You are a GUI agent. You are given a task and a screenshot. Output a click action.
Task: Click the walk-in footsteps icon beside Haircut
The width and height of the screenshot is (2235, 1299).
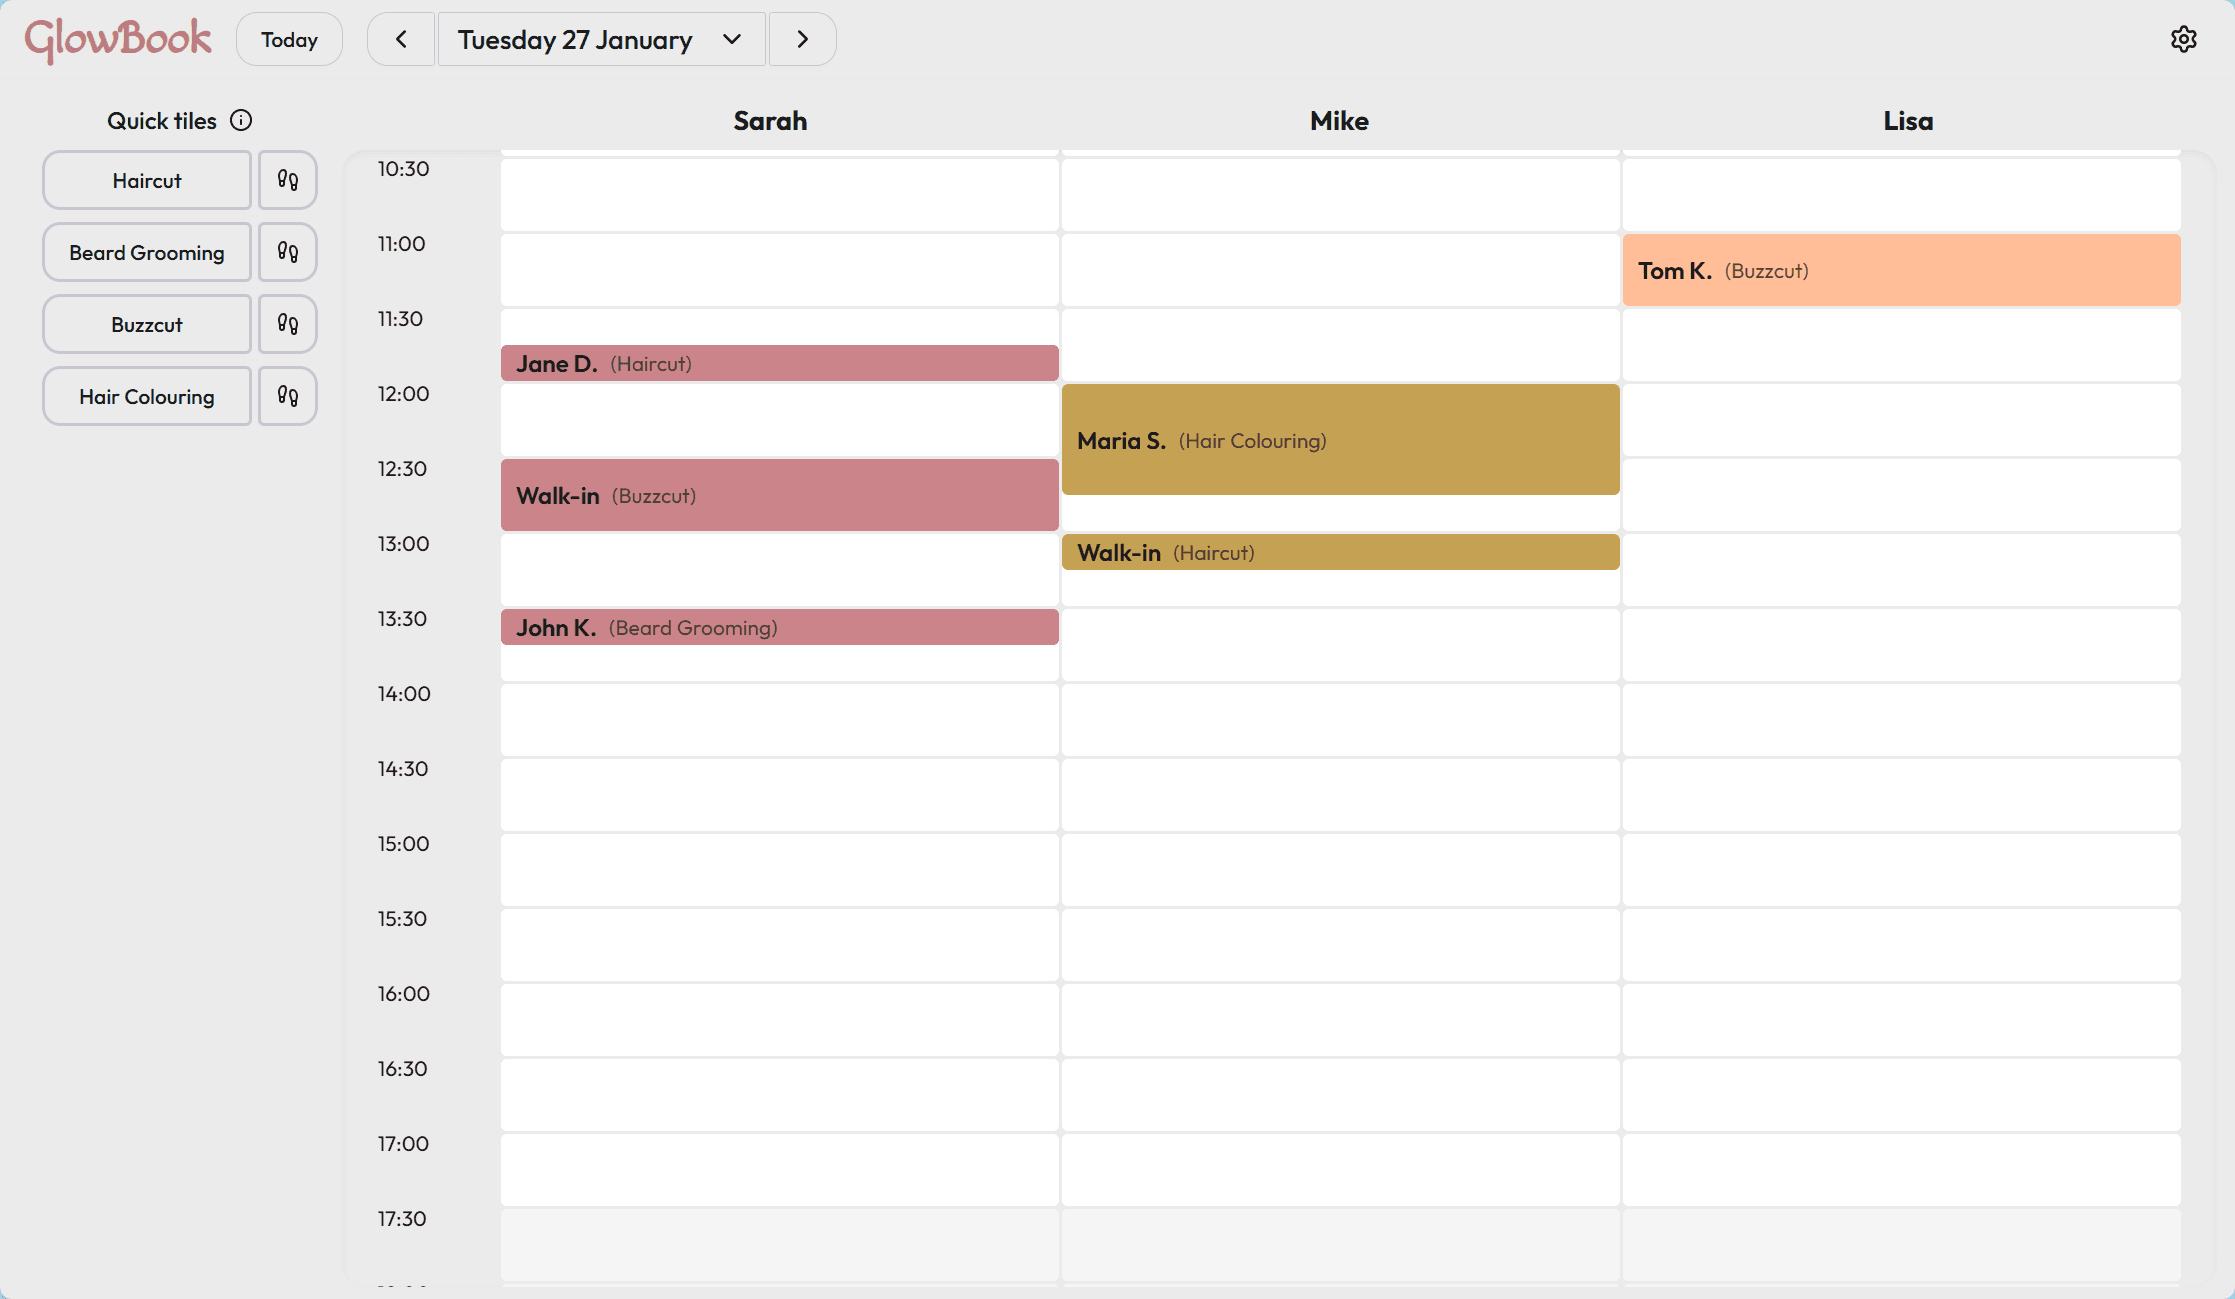click(x=288, y=180)
